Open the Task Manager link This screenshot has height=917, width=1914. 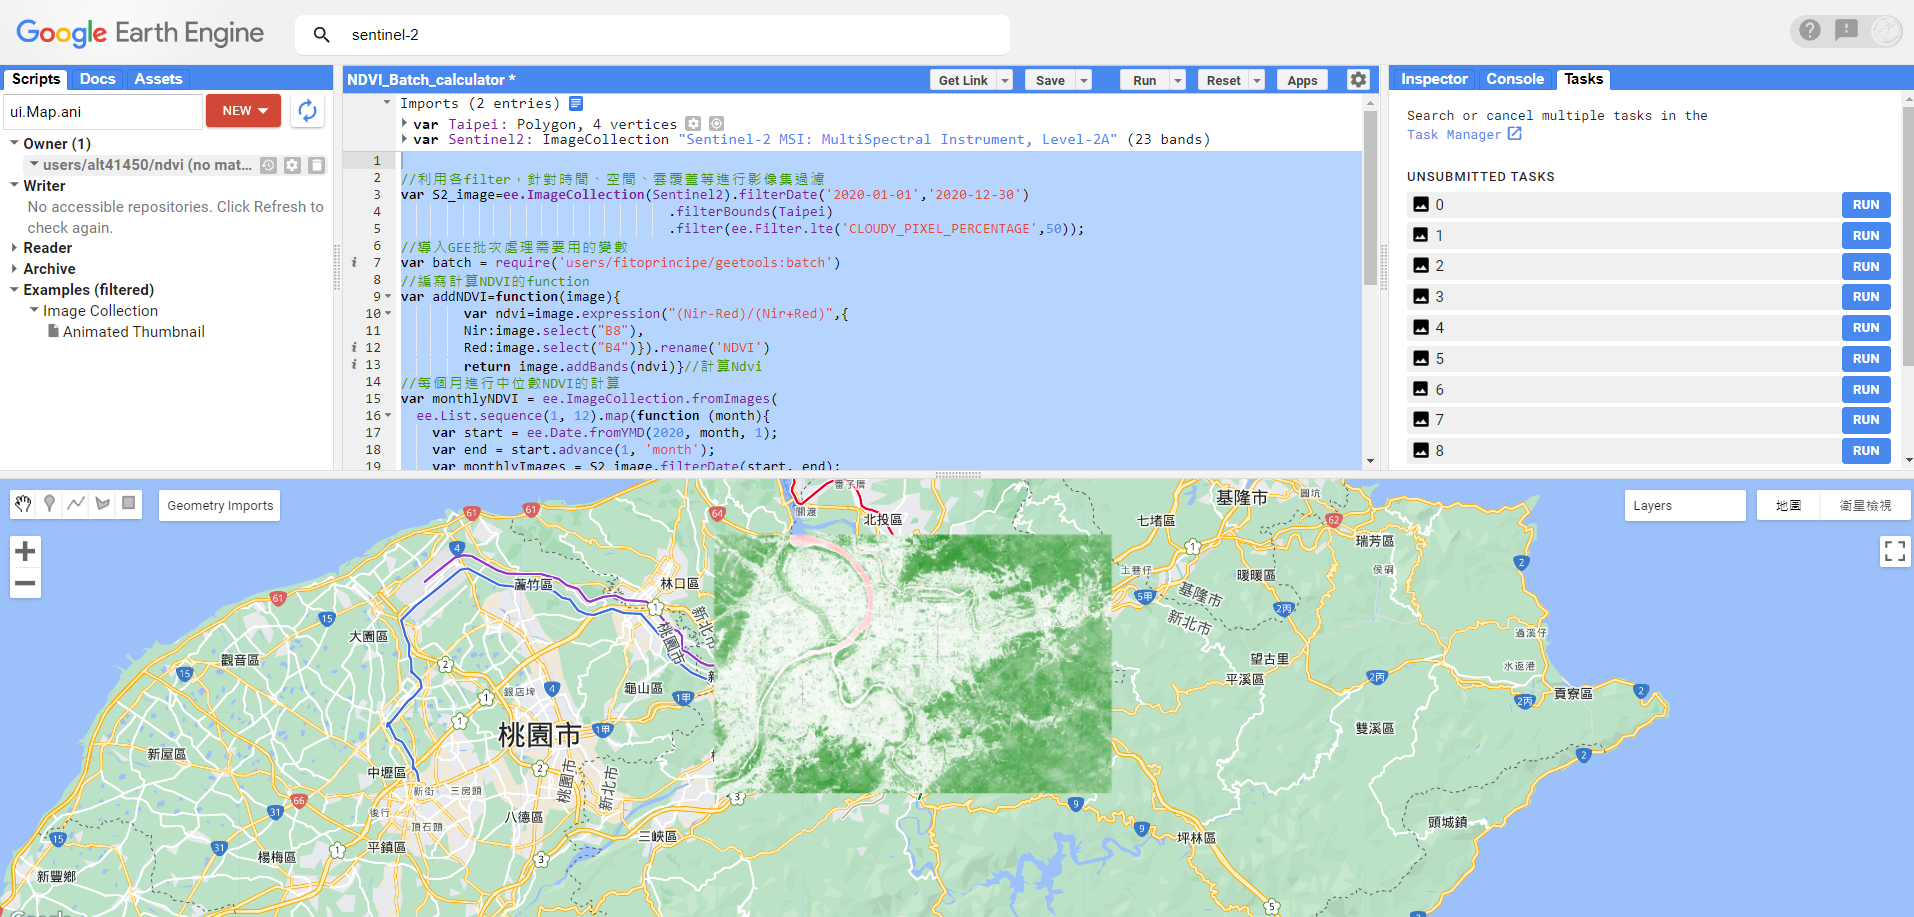tap(1457, 134)
